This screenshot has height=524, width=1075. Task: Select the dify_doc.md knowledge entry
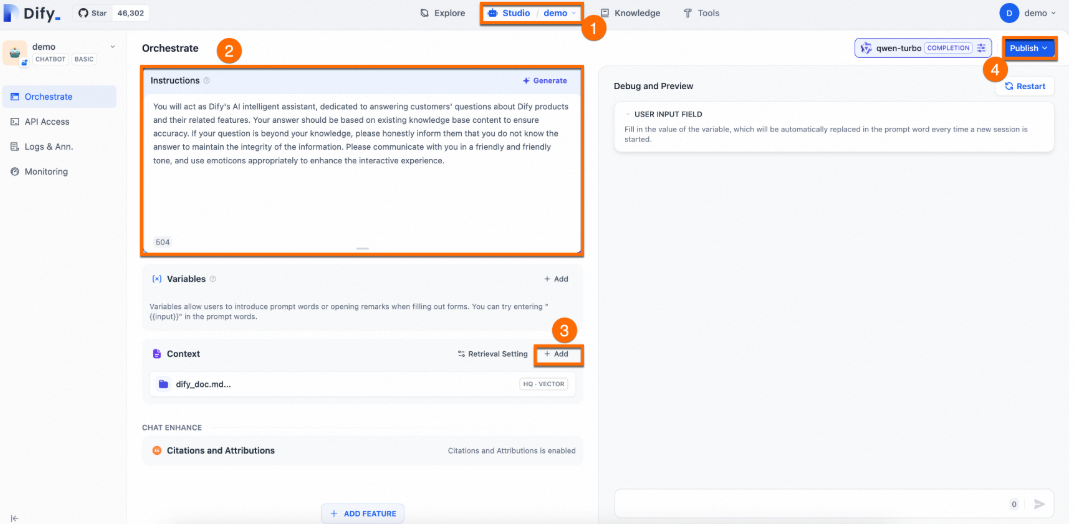pyautogui.click(x=362, y=384)
